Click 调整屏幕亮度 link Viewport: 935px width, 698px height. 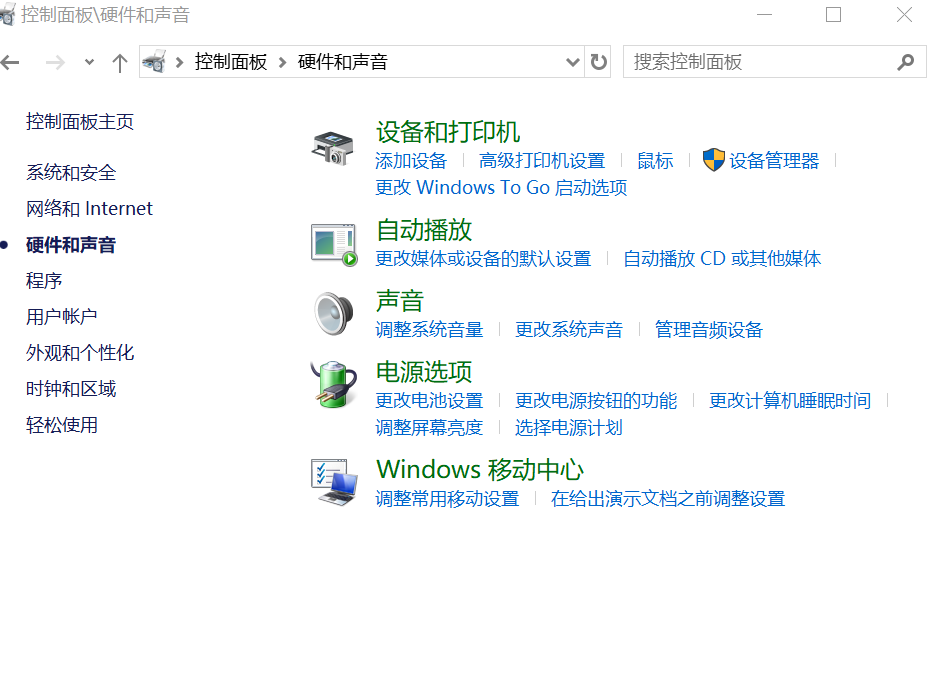[x=429, y=428]
